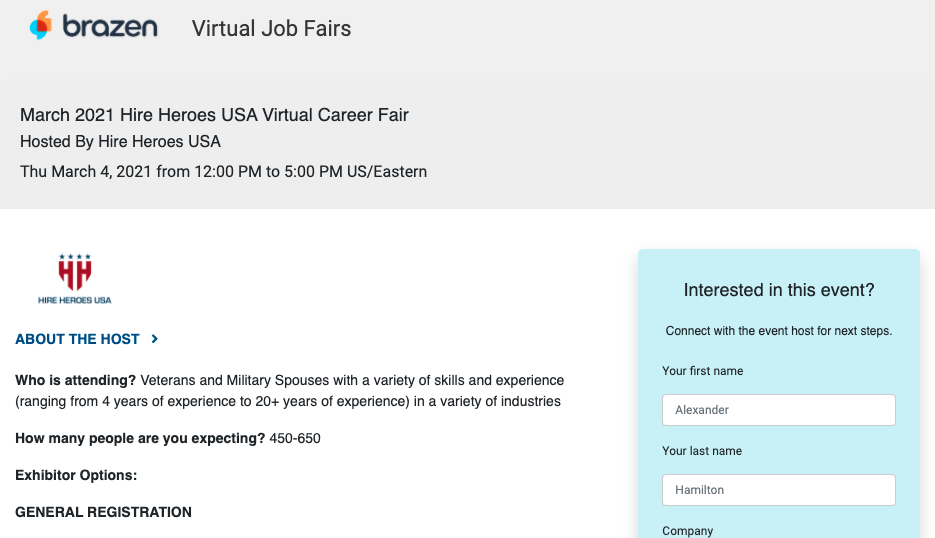The height and width of the screenshot is (538, 935).
Task: Click the GENERAL REGISTRATION heading
Action: click(x=103, y=512)
